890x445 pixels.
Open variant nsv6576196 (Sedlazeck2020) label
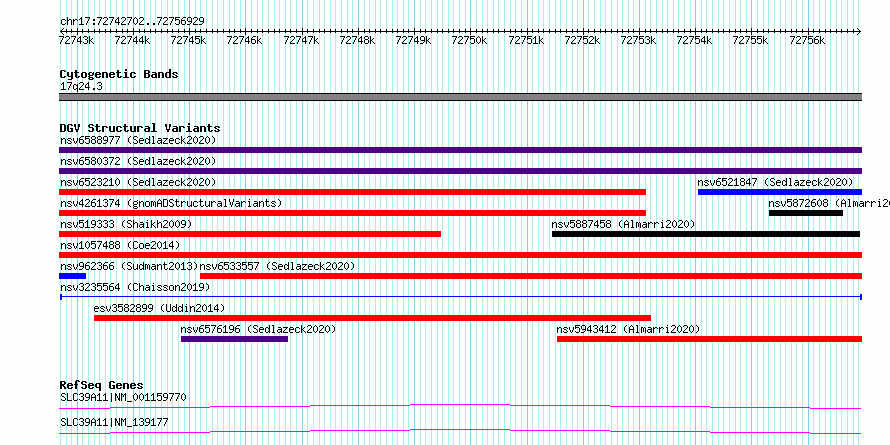click(x=258, y=329)
